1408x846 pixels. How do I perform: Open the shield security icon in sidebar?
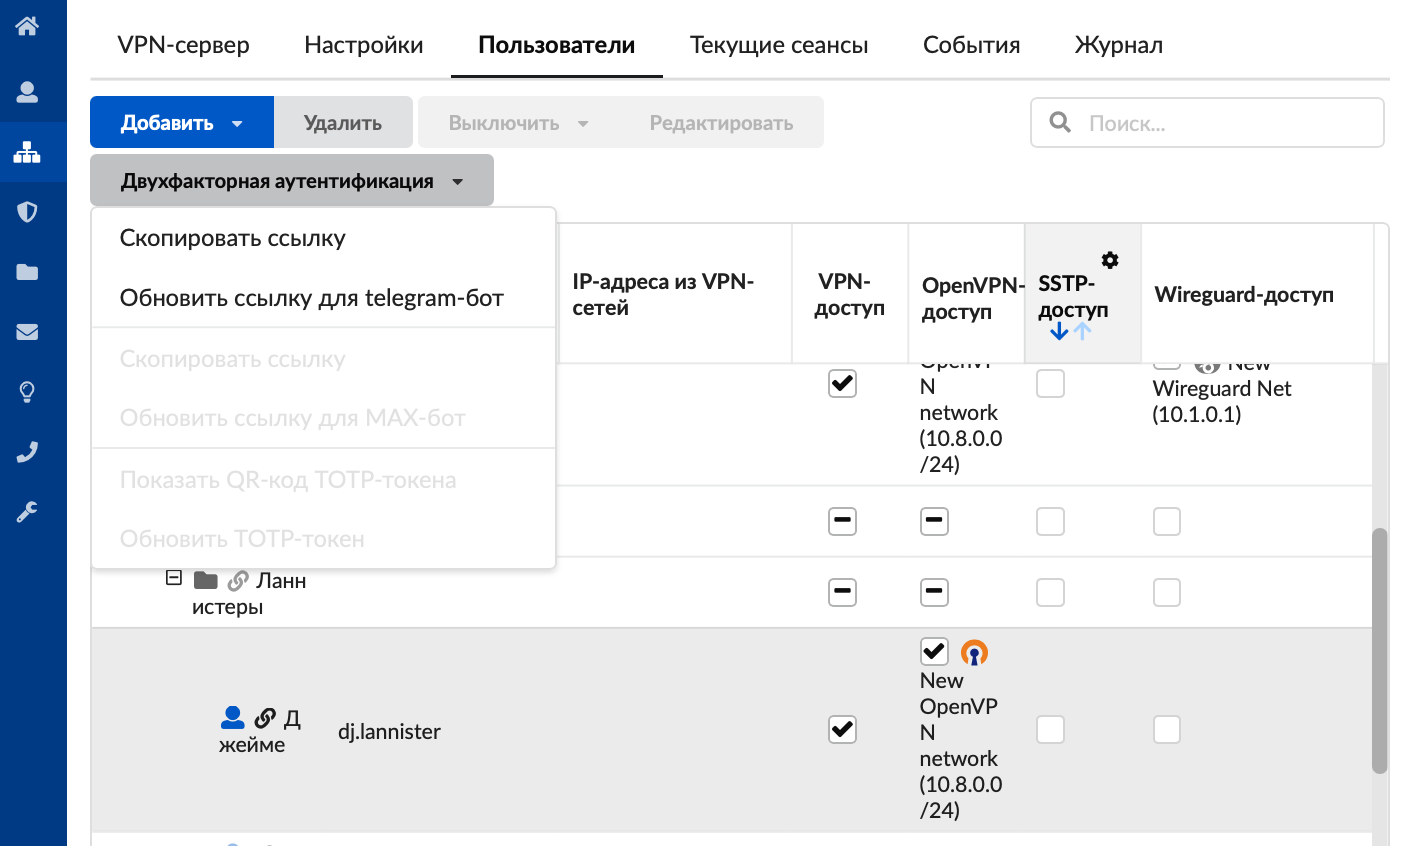27,212
